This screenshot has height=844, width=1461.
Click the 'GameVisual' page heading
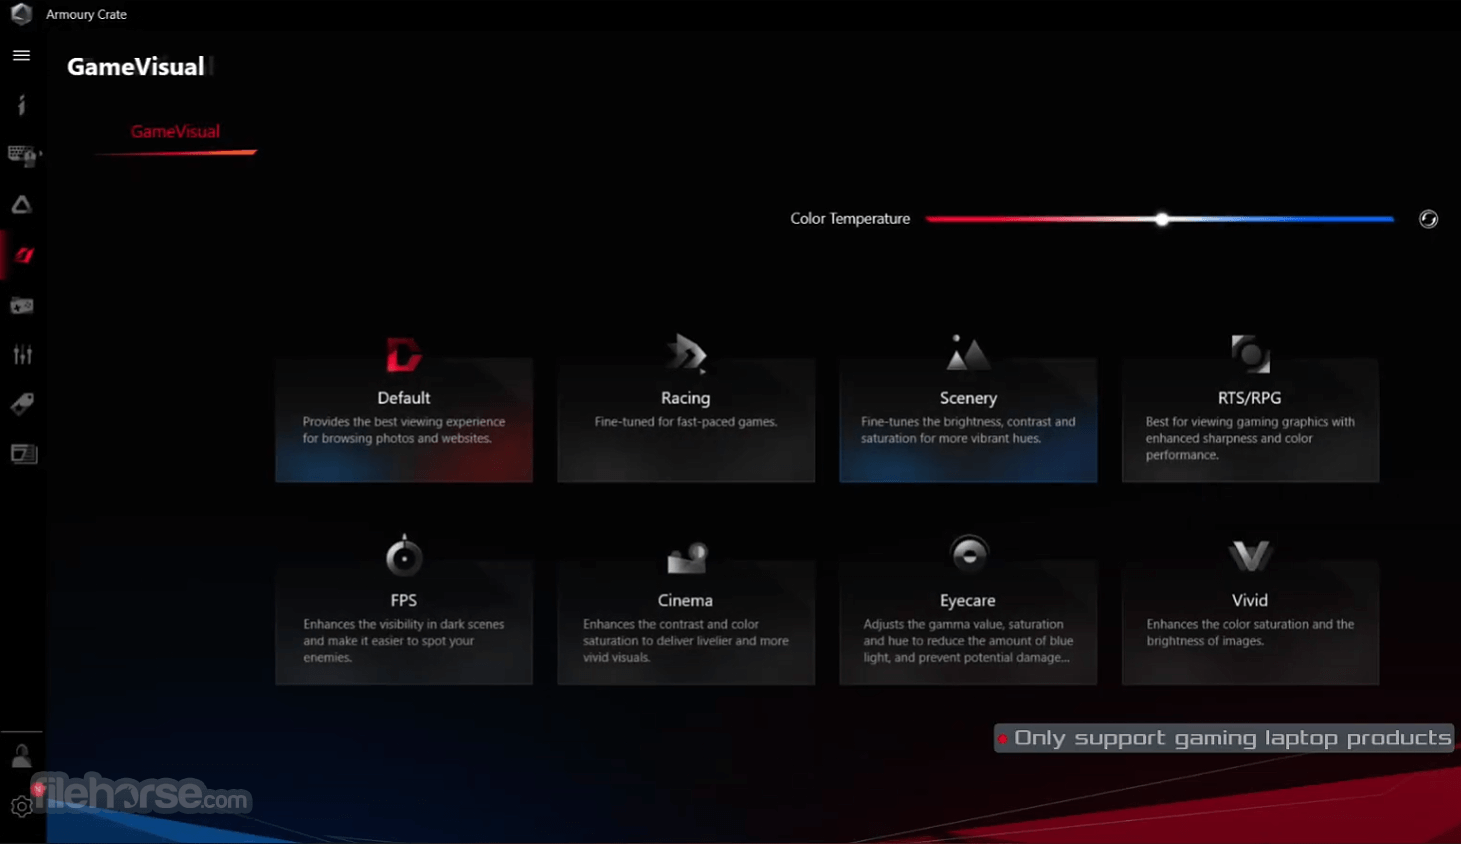coord(136,67)
